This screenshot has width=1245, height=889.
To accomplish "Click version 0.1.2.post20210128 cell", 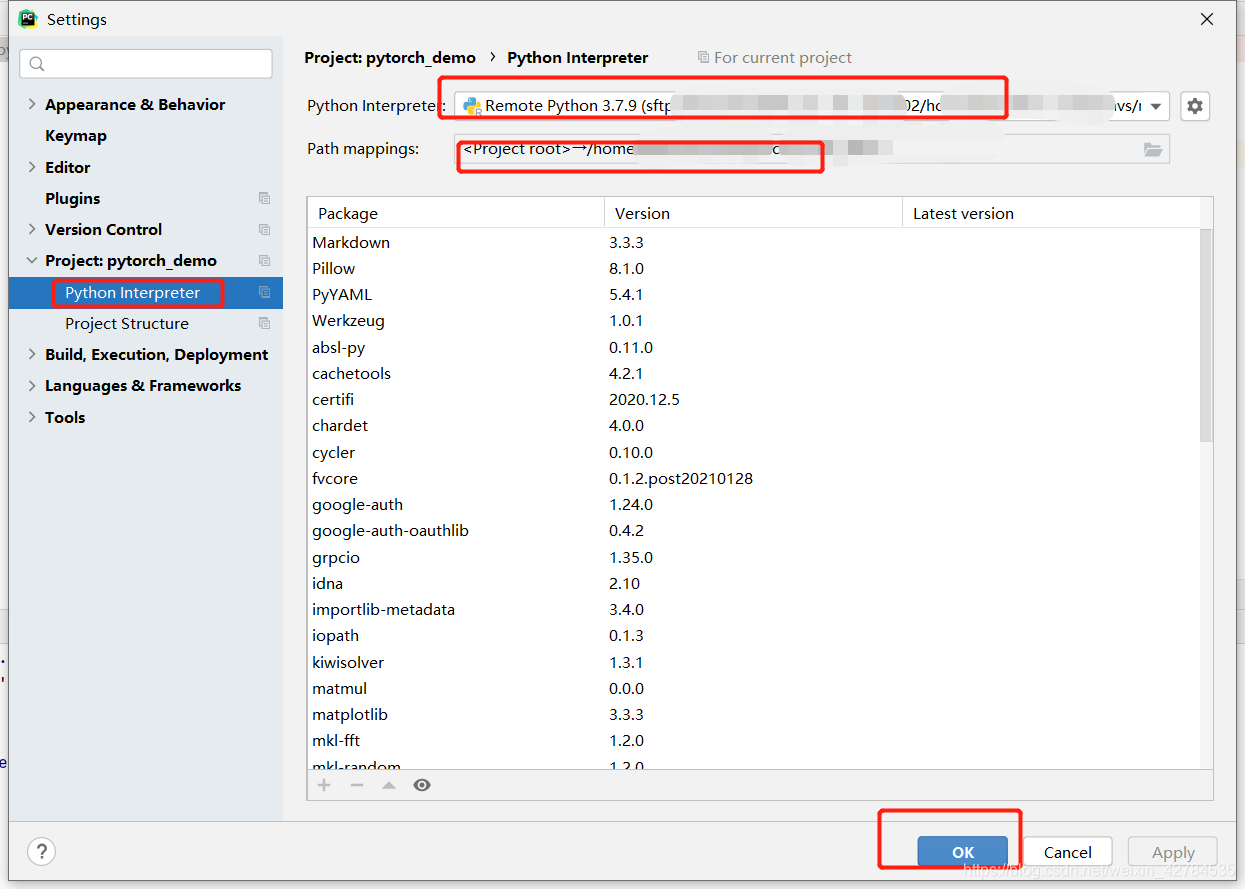I will point(681,478).
